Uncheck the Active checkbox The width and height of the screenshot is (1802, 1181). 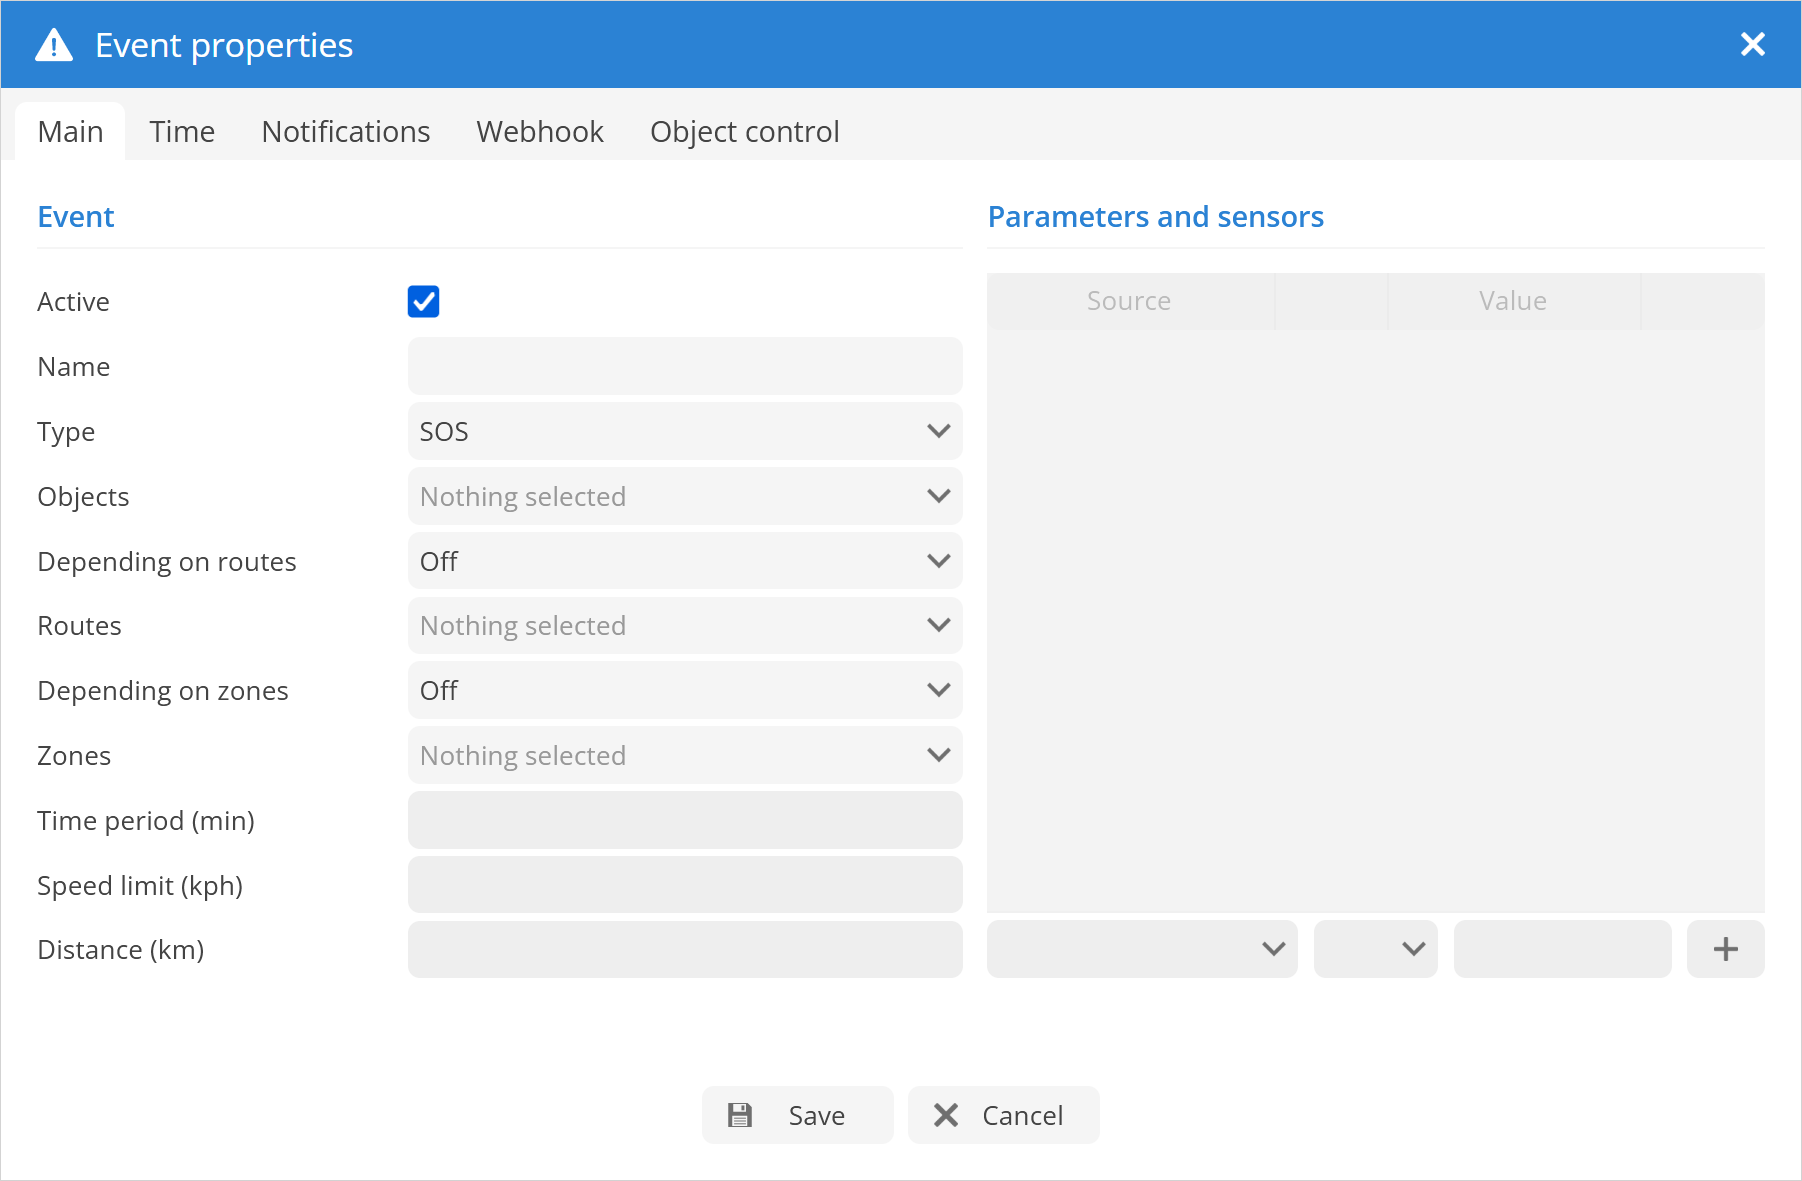[x=423, y=301]
